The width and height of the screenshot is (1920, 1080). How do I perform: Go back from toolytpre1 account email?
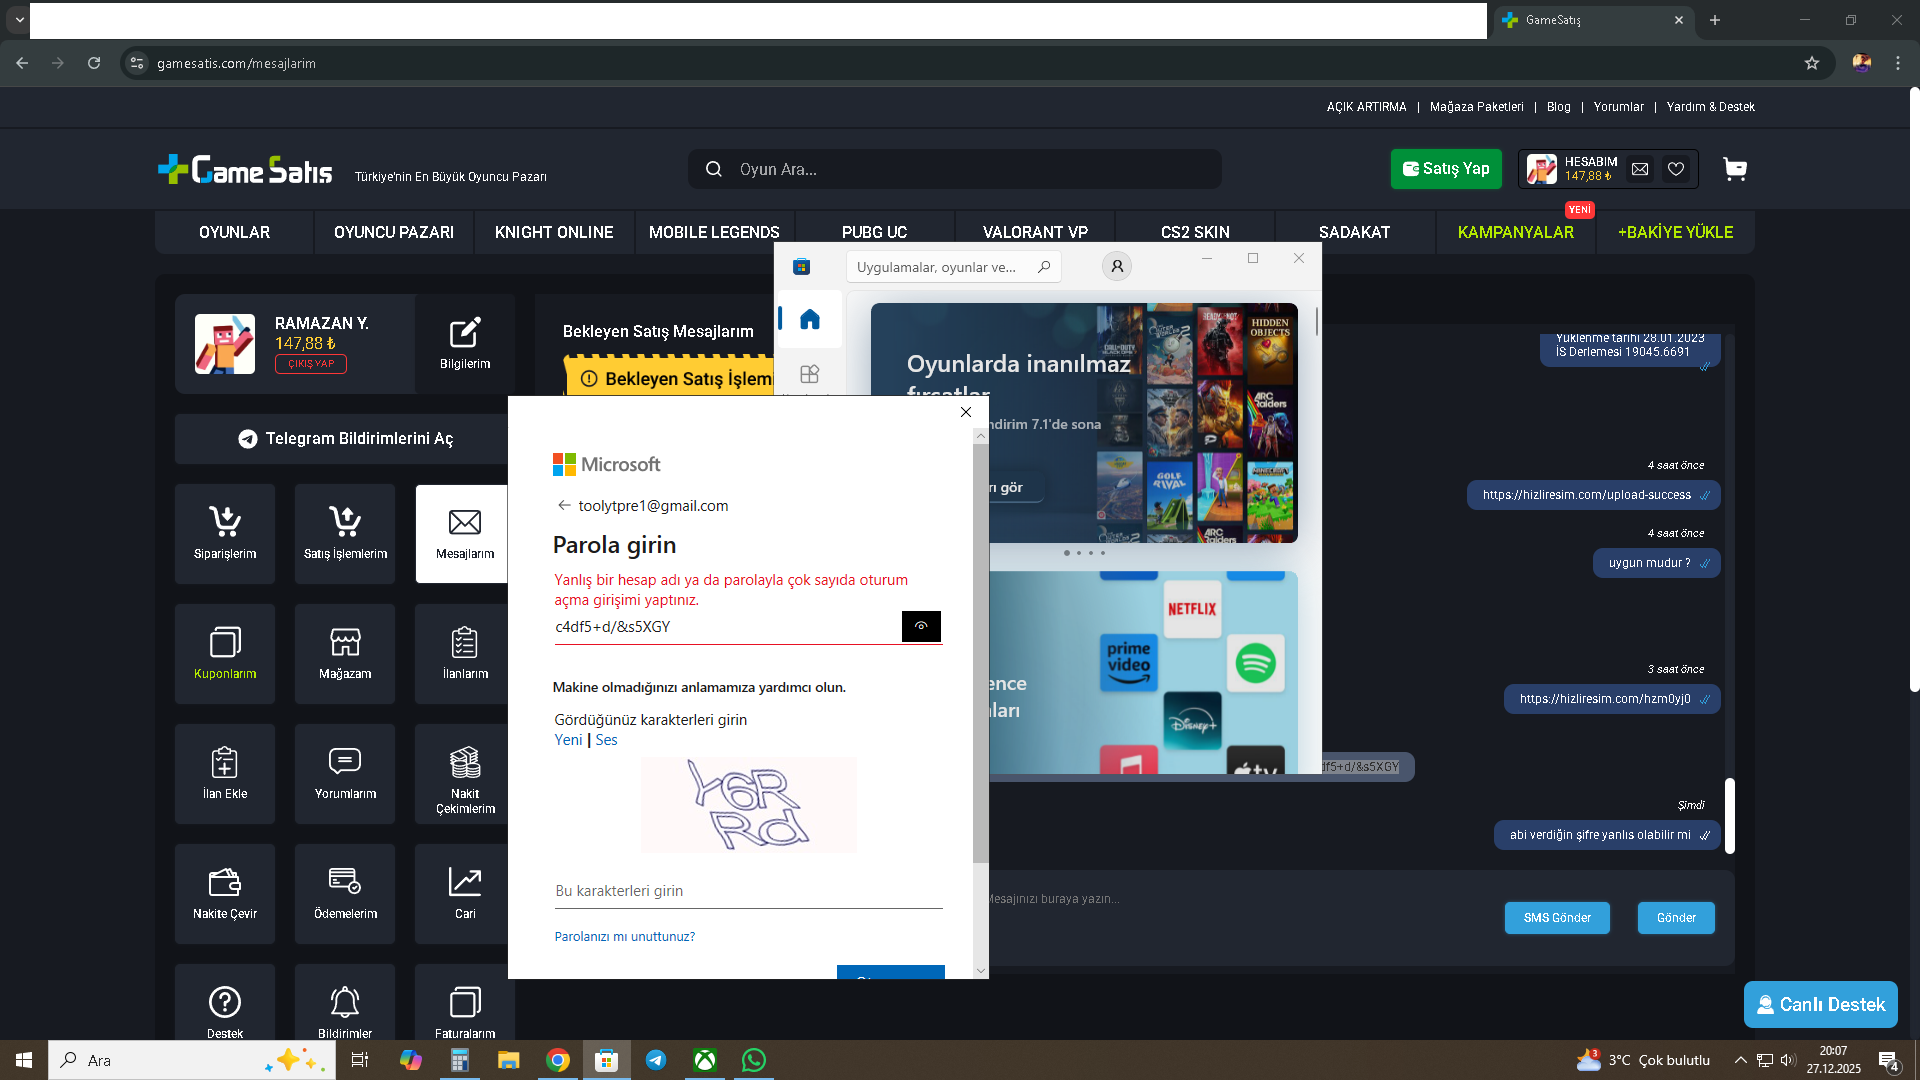(564, 506)
